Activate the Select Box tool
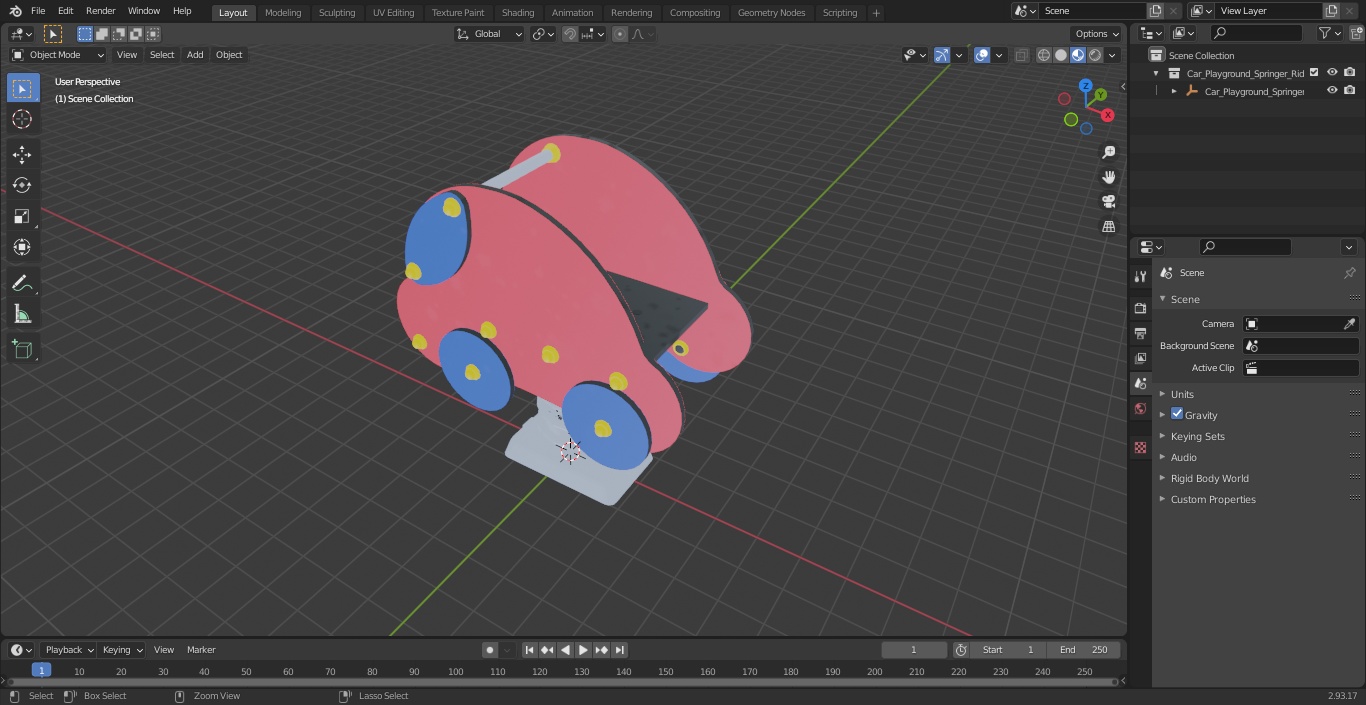 22,88
